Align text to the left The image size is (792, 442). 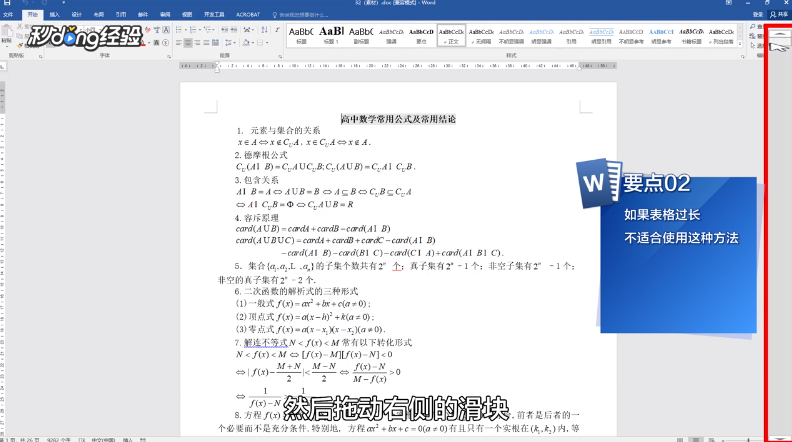tap(179, 43)
